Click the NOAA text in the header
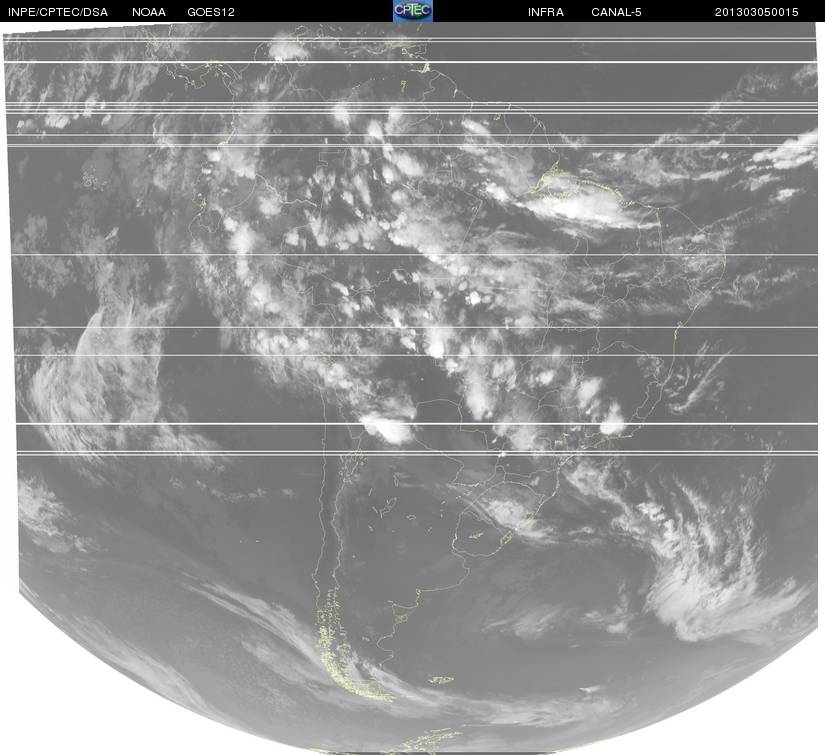The width and height of the screenshot is (825, 755). pyautogui.click(x=149, y=12)
